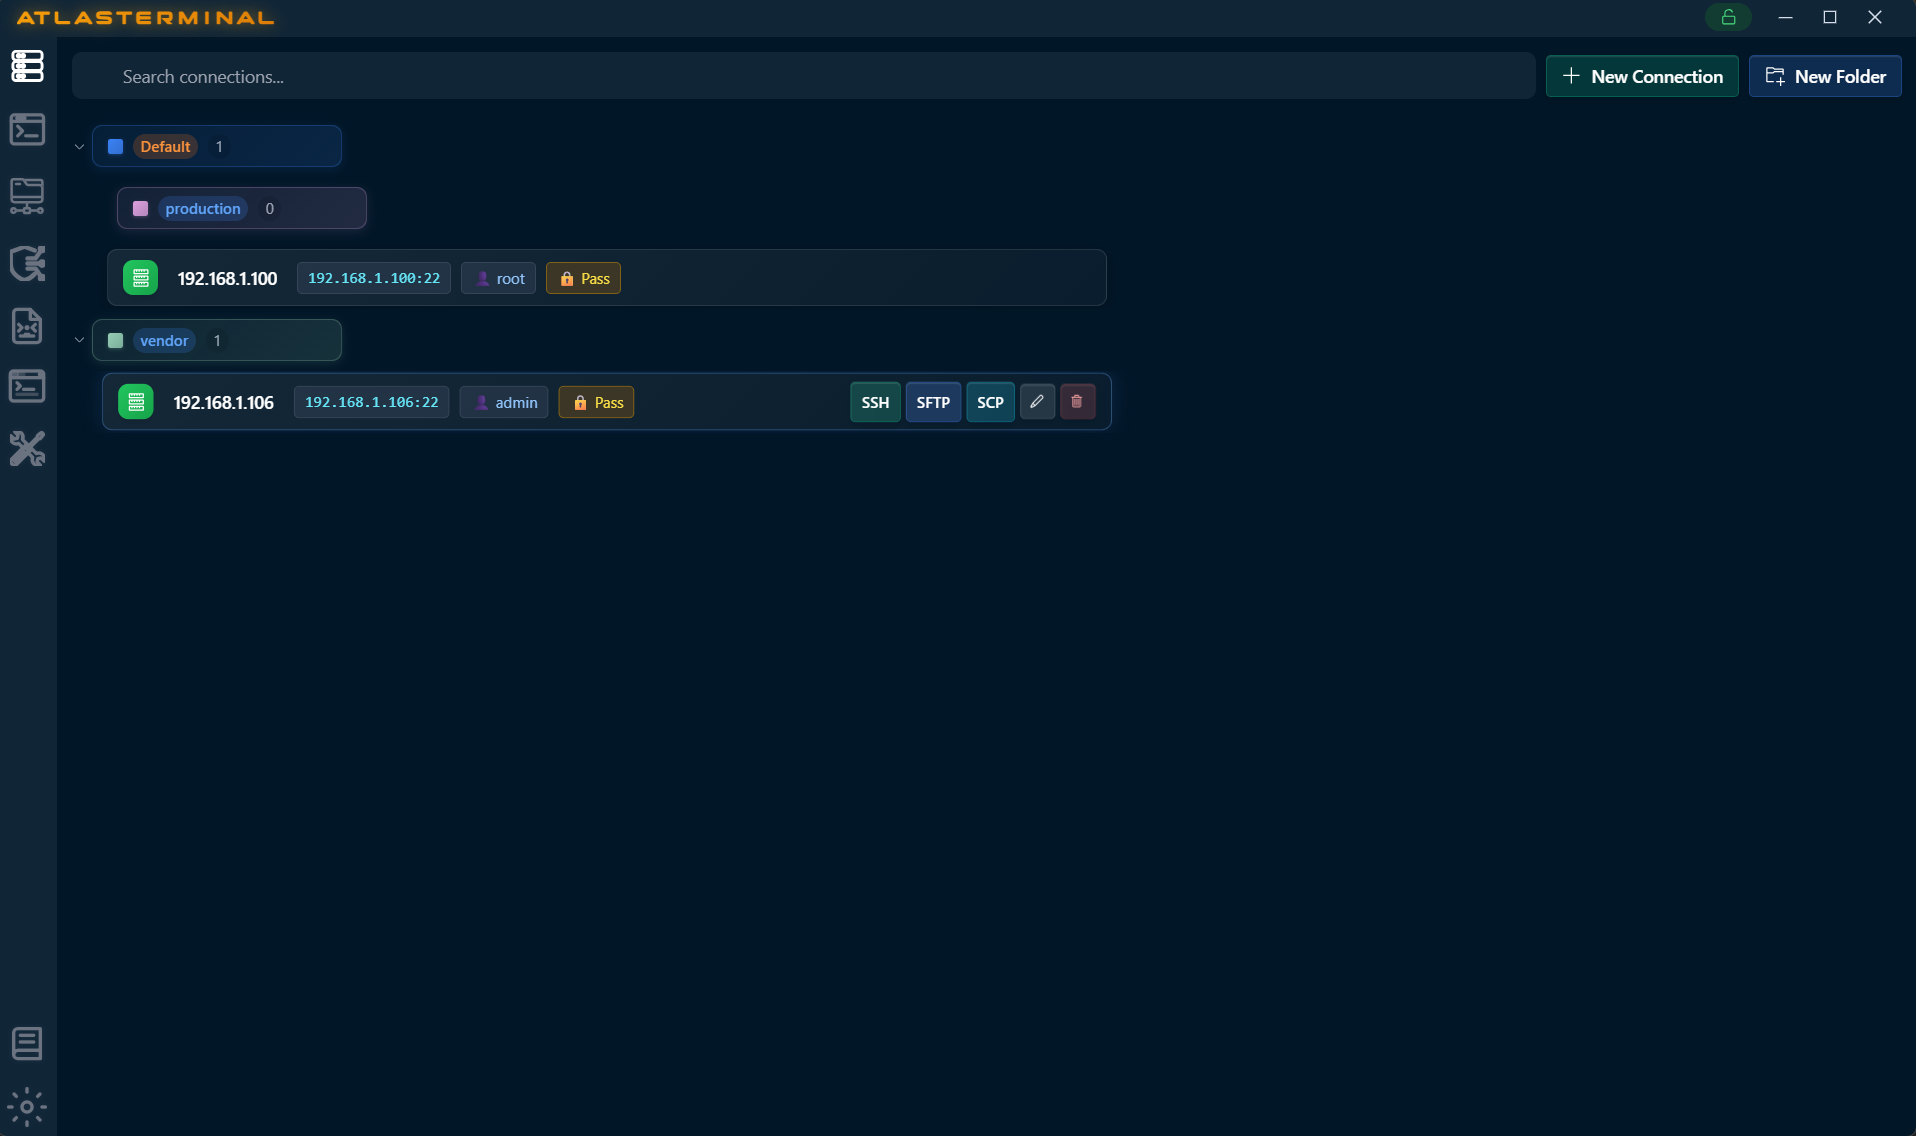The image size is (1916, 1136).
Task: Open the tools panel in the sidebar
Action: [x=27, y=448]
